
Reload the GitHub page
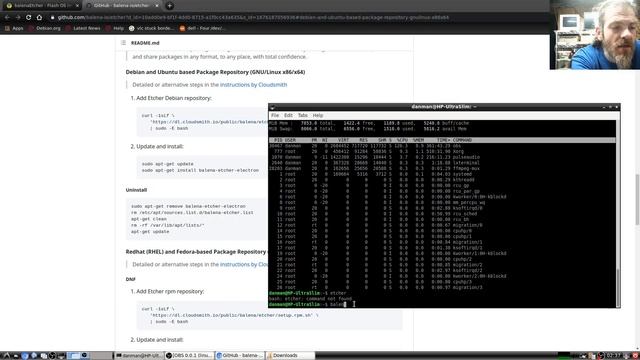tap(28, 18)
